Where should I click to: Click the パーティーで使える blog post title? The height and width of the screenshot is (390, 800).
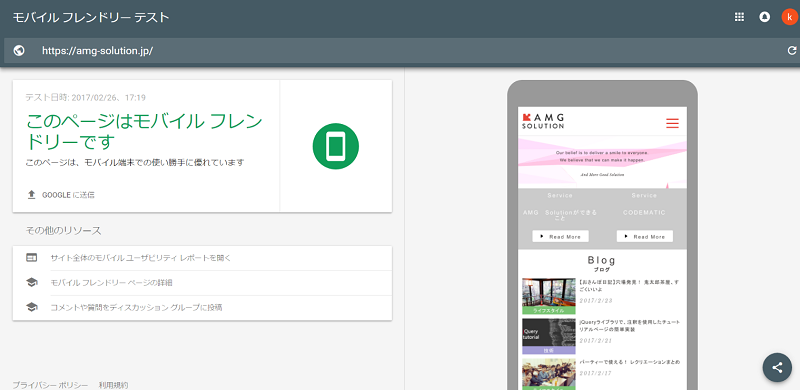[630, 362]
